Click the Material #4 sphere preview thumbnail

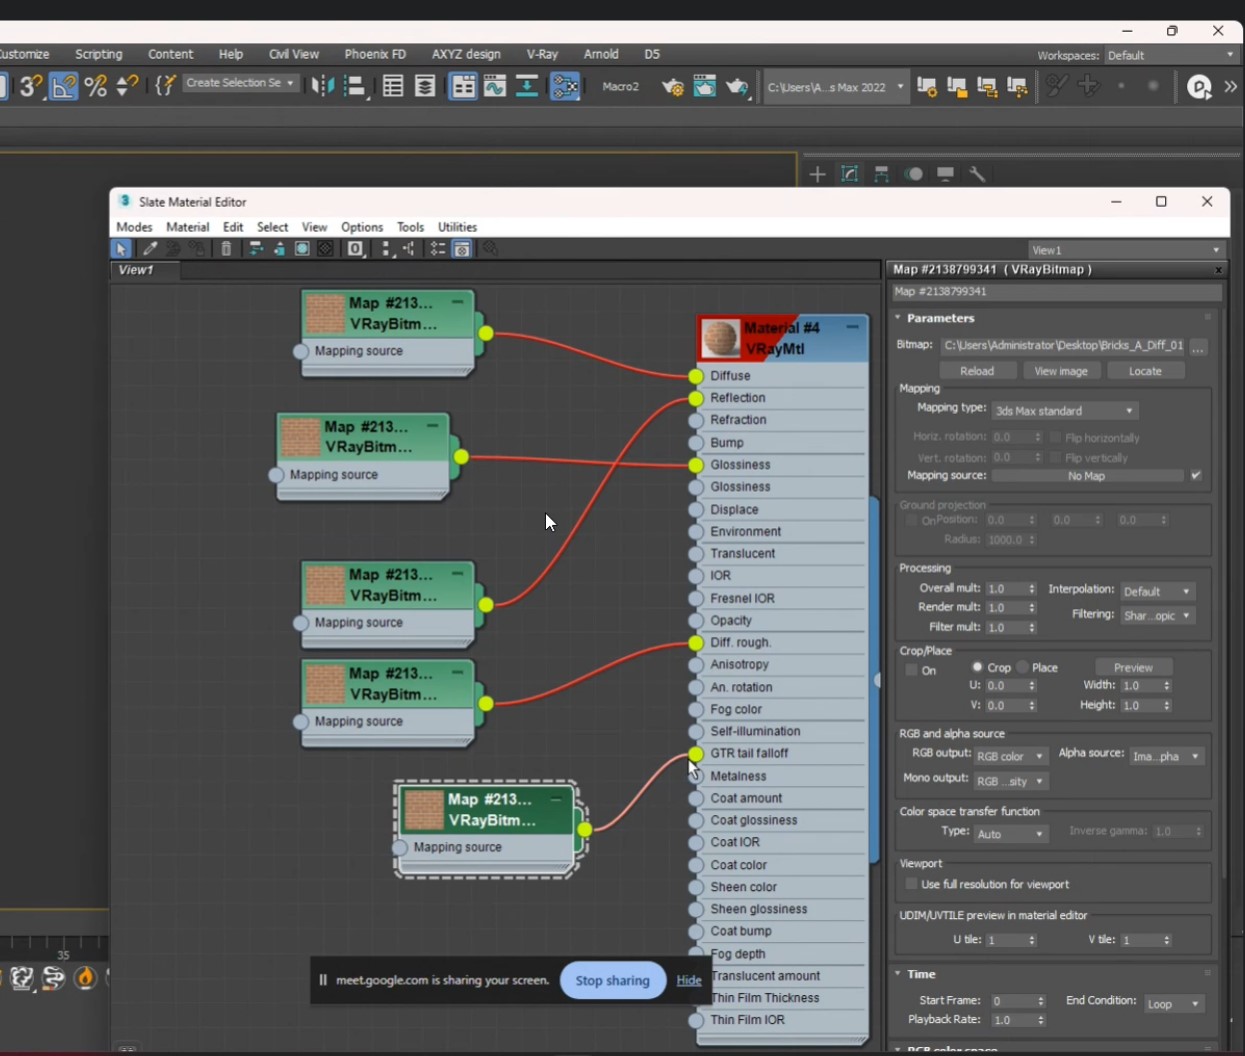720,339
